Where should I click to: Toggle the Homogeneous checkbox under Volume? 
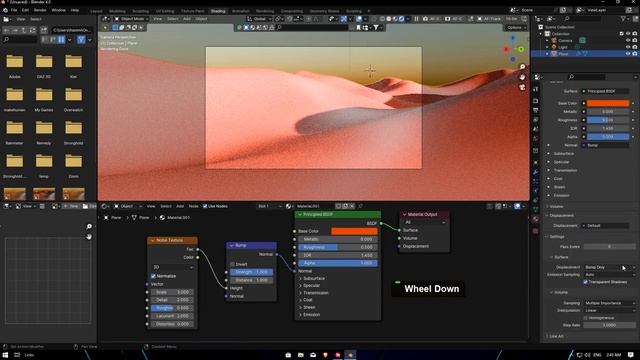586,318
